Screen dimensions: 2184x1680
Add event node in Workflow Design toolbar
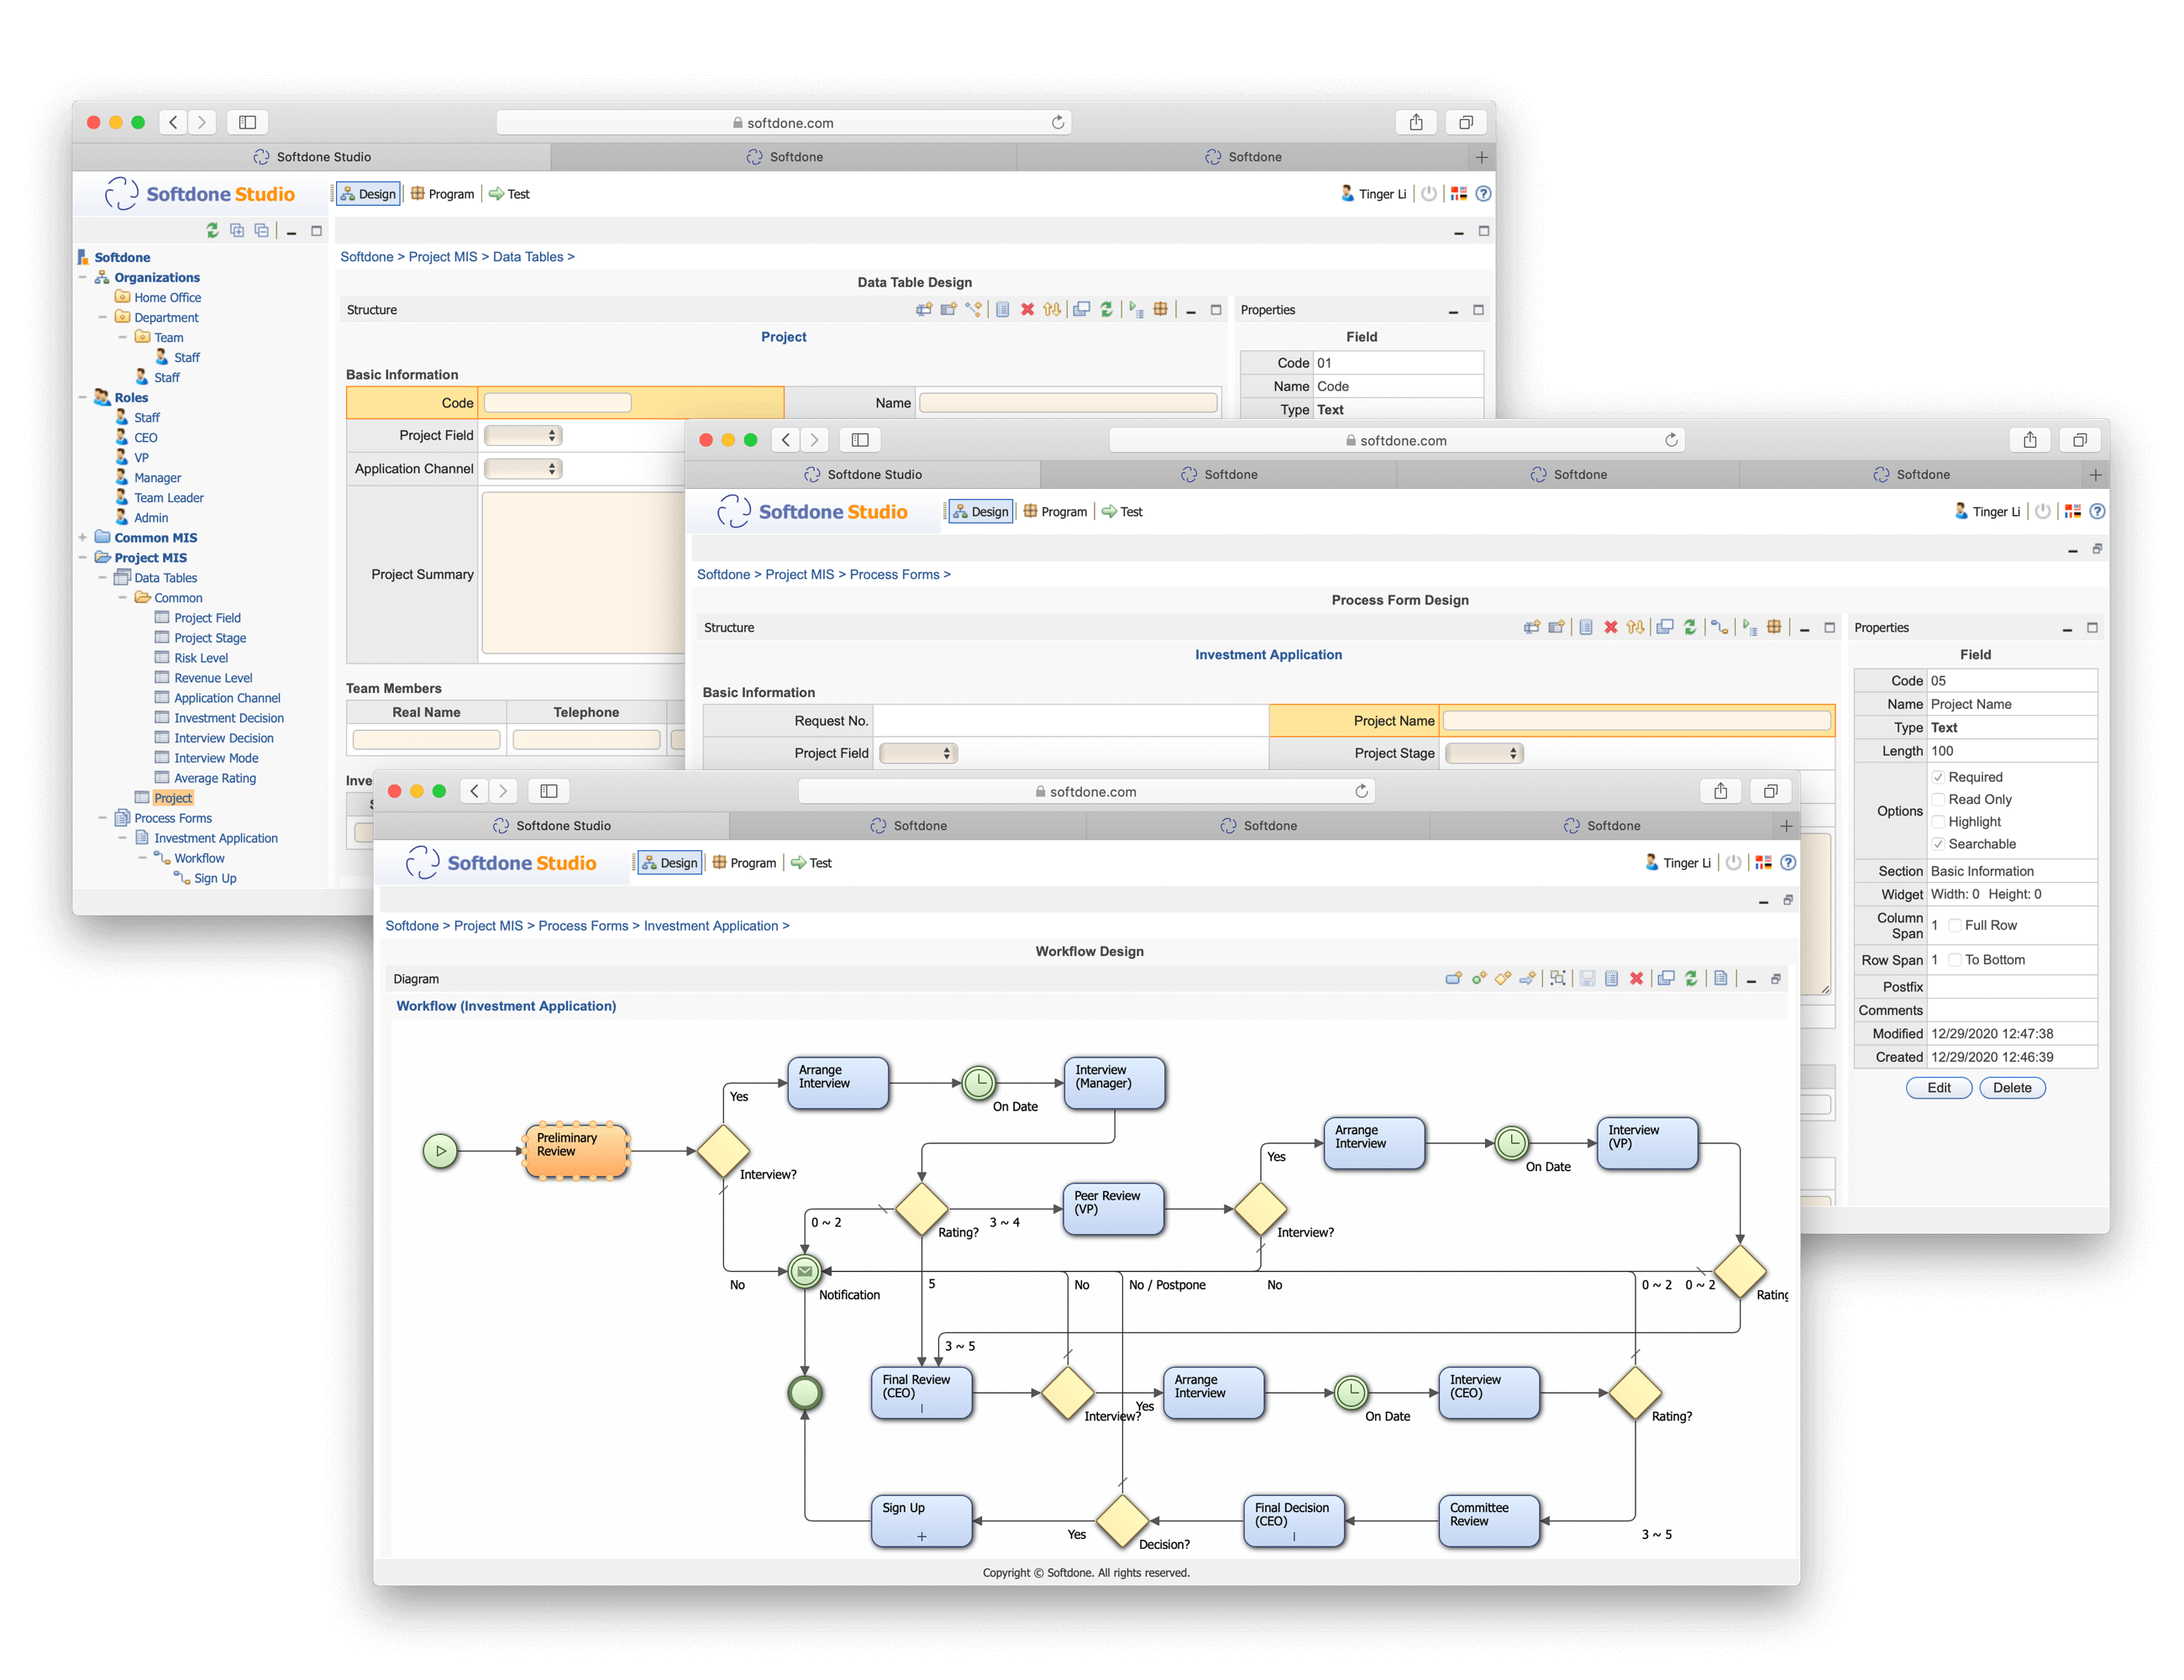click(x=1478, y=979)
